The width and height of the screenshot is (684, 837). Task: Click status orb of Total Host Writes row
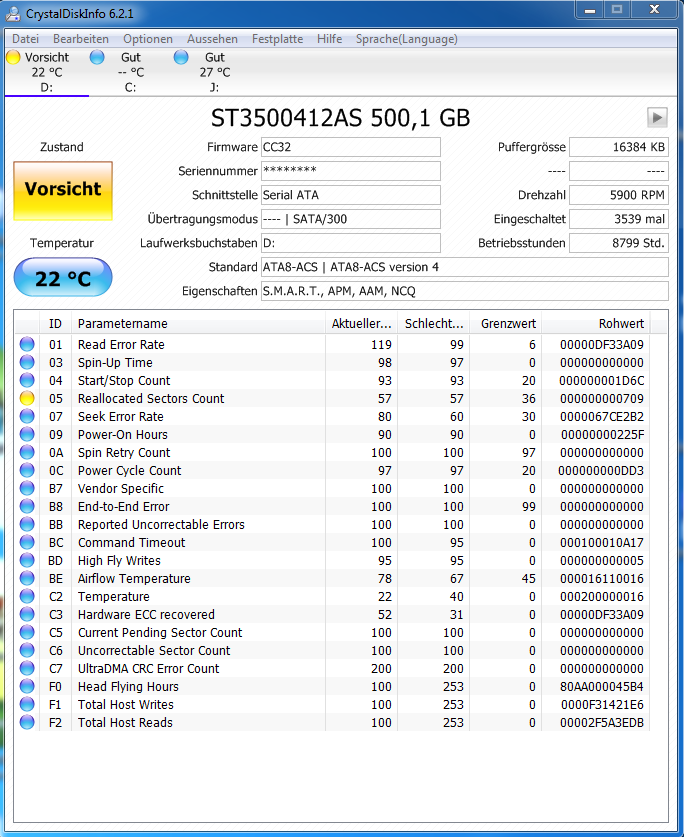[x=27, y=704]
